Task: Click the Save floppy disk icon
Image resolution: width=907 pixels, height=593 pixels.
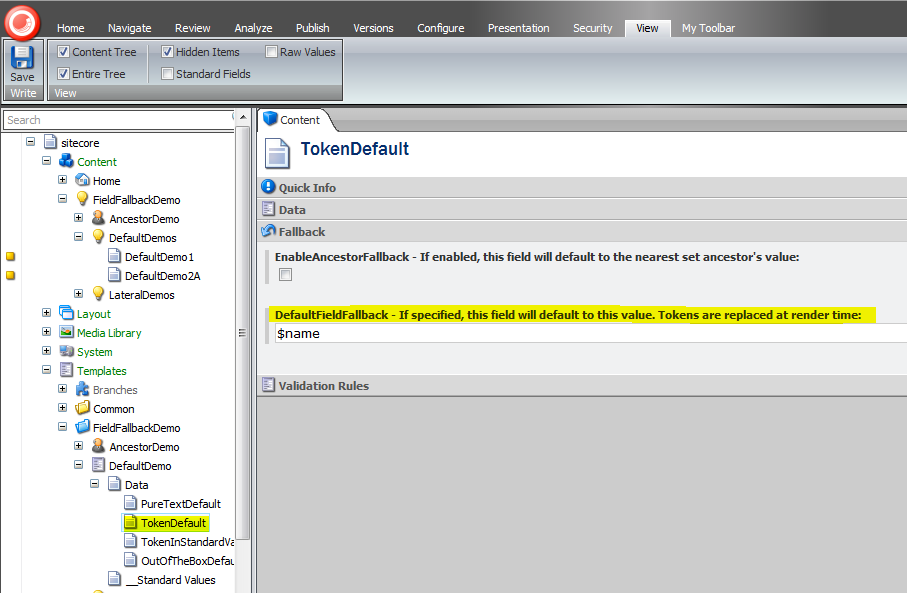Action: coord(23,57)
